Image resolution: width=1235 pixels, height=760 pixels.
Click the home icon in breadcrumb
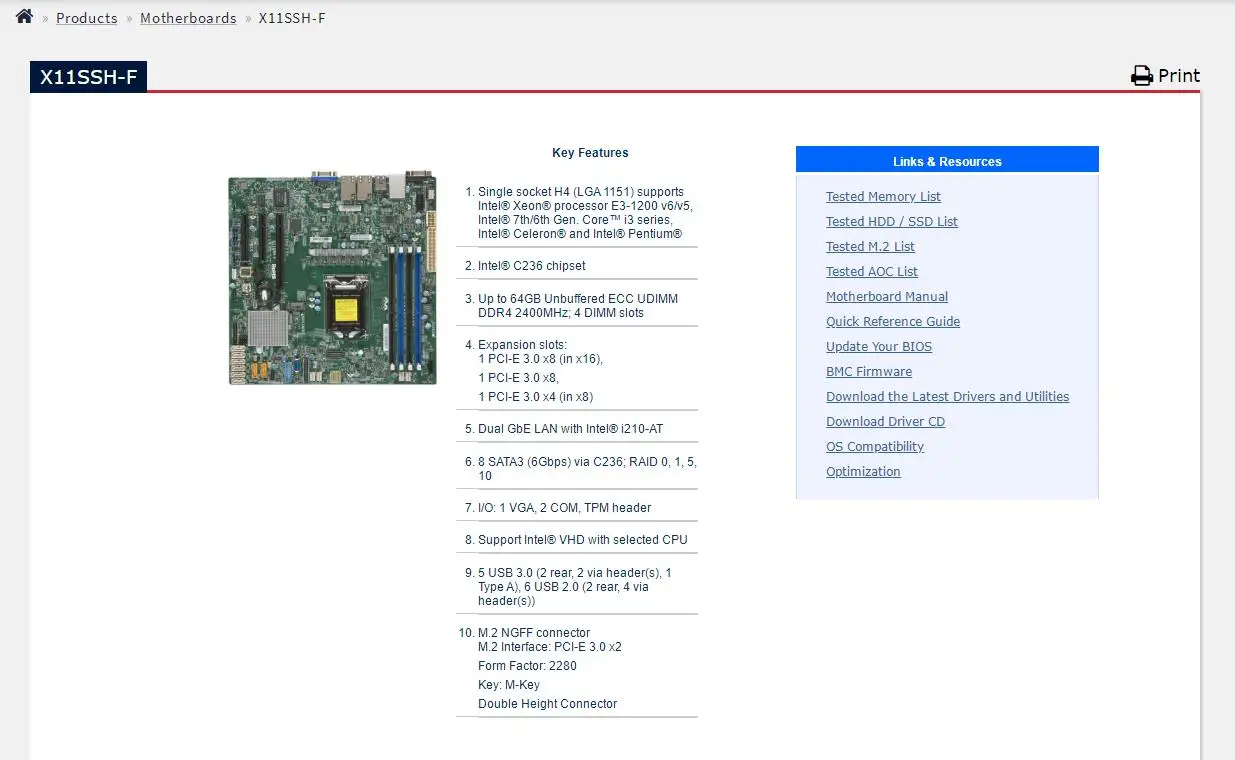24,16
